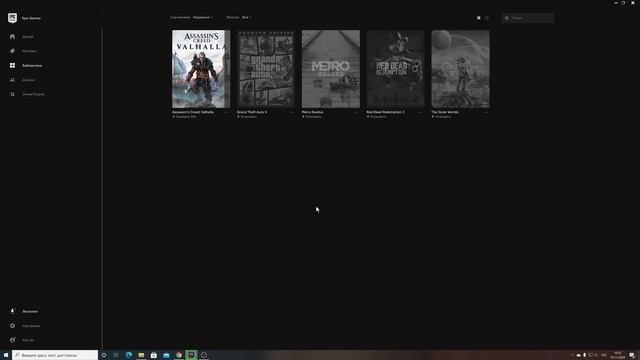Open options menu for Grand Theft Auto V
This screenshot has height=360, width=640.
pos(291,112)
